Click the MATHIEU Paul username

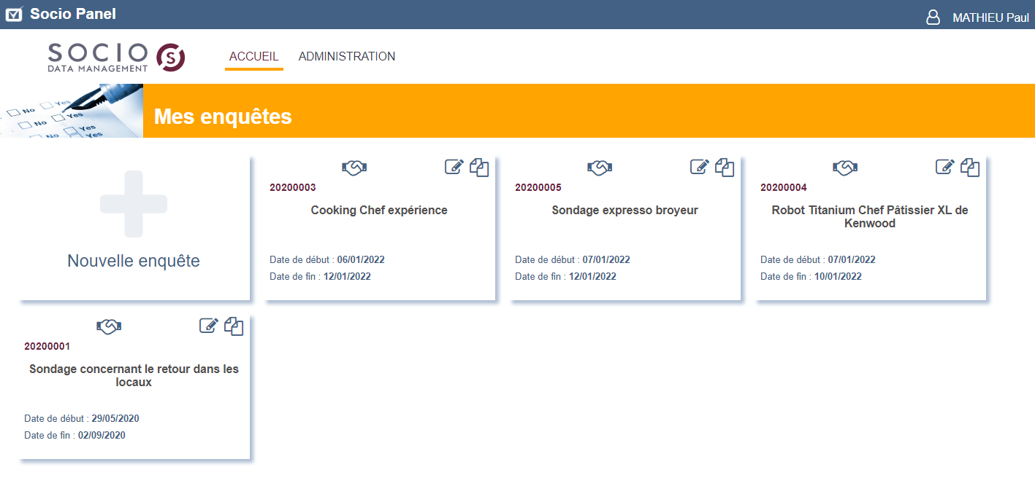pos(991,18)
